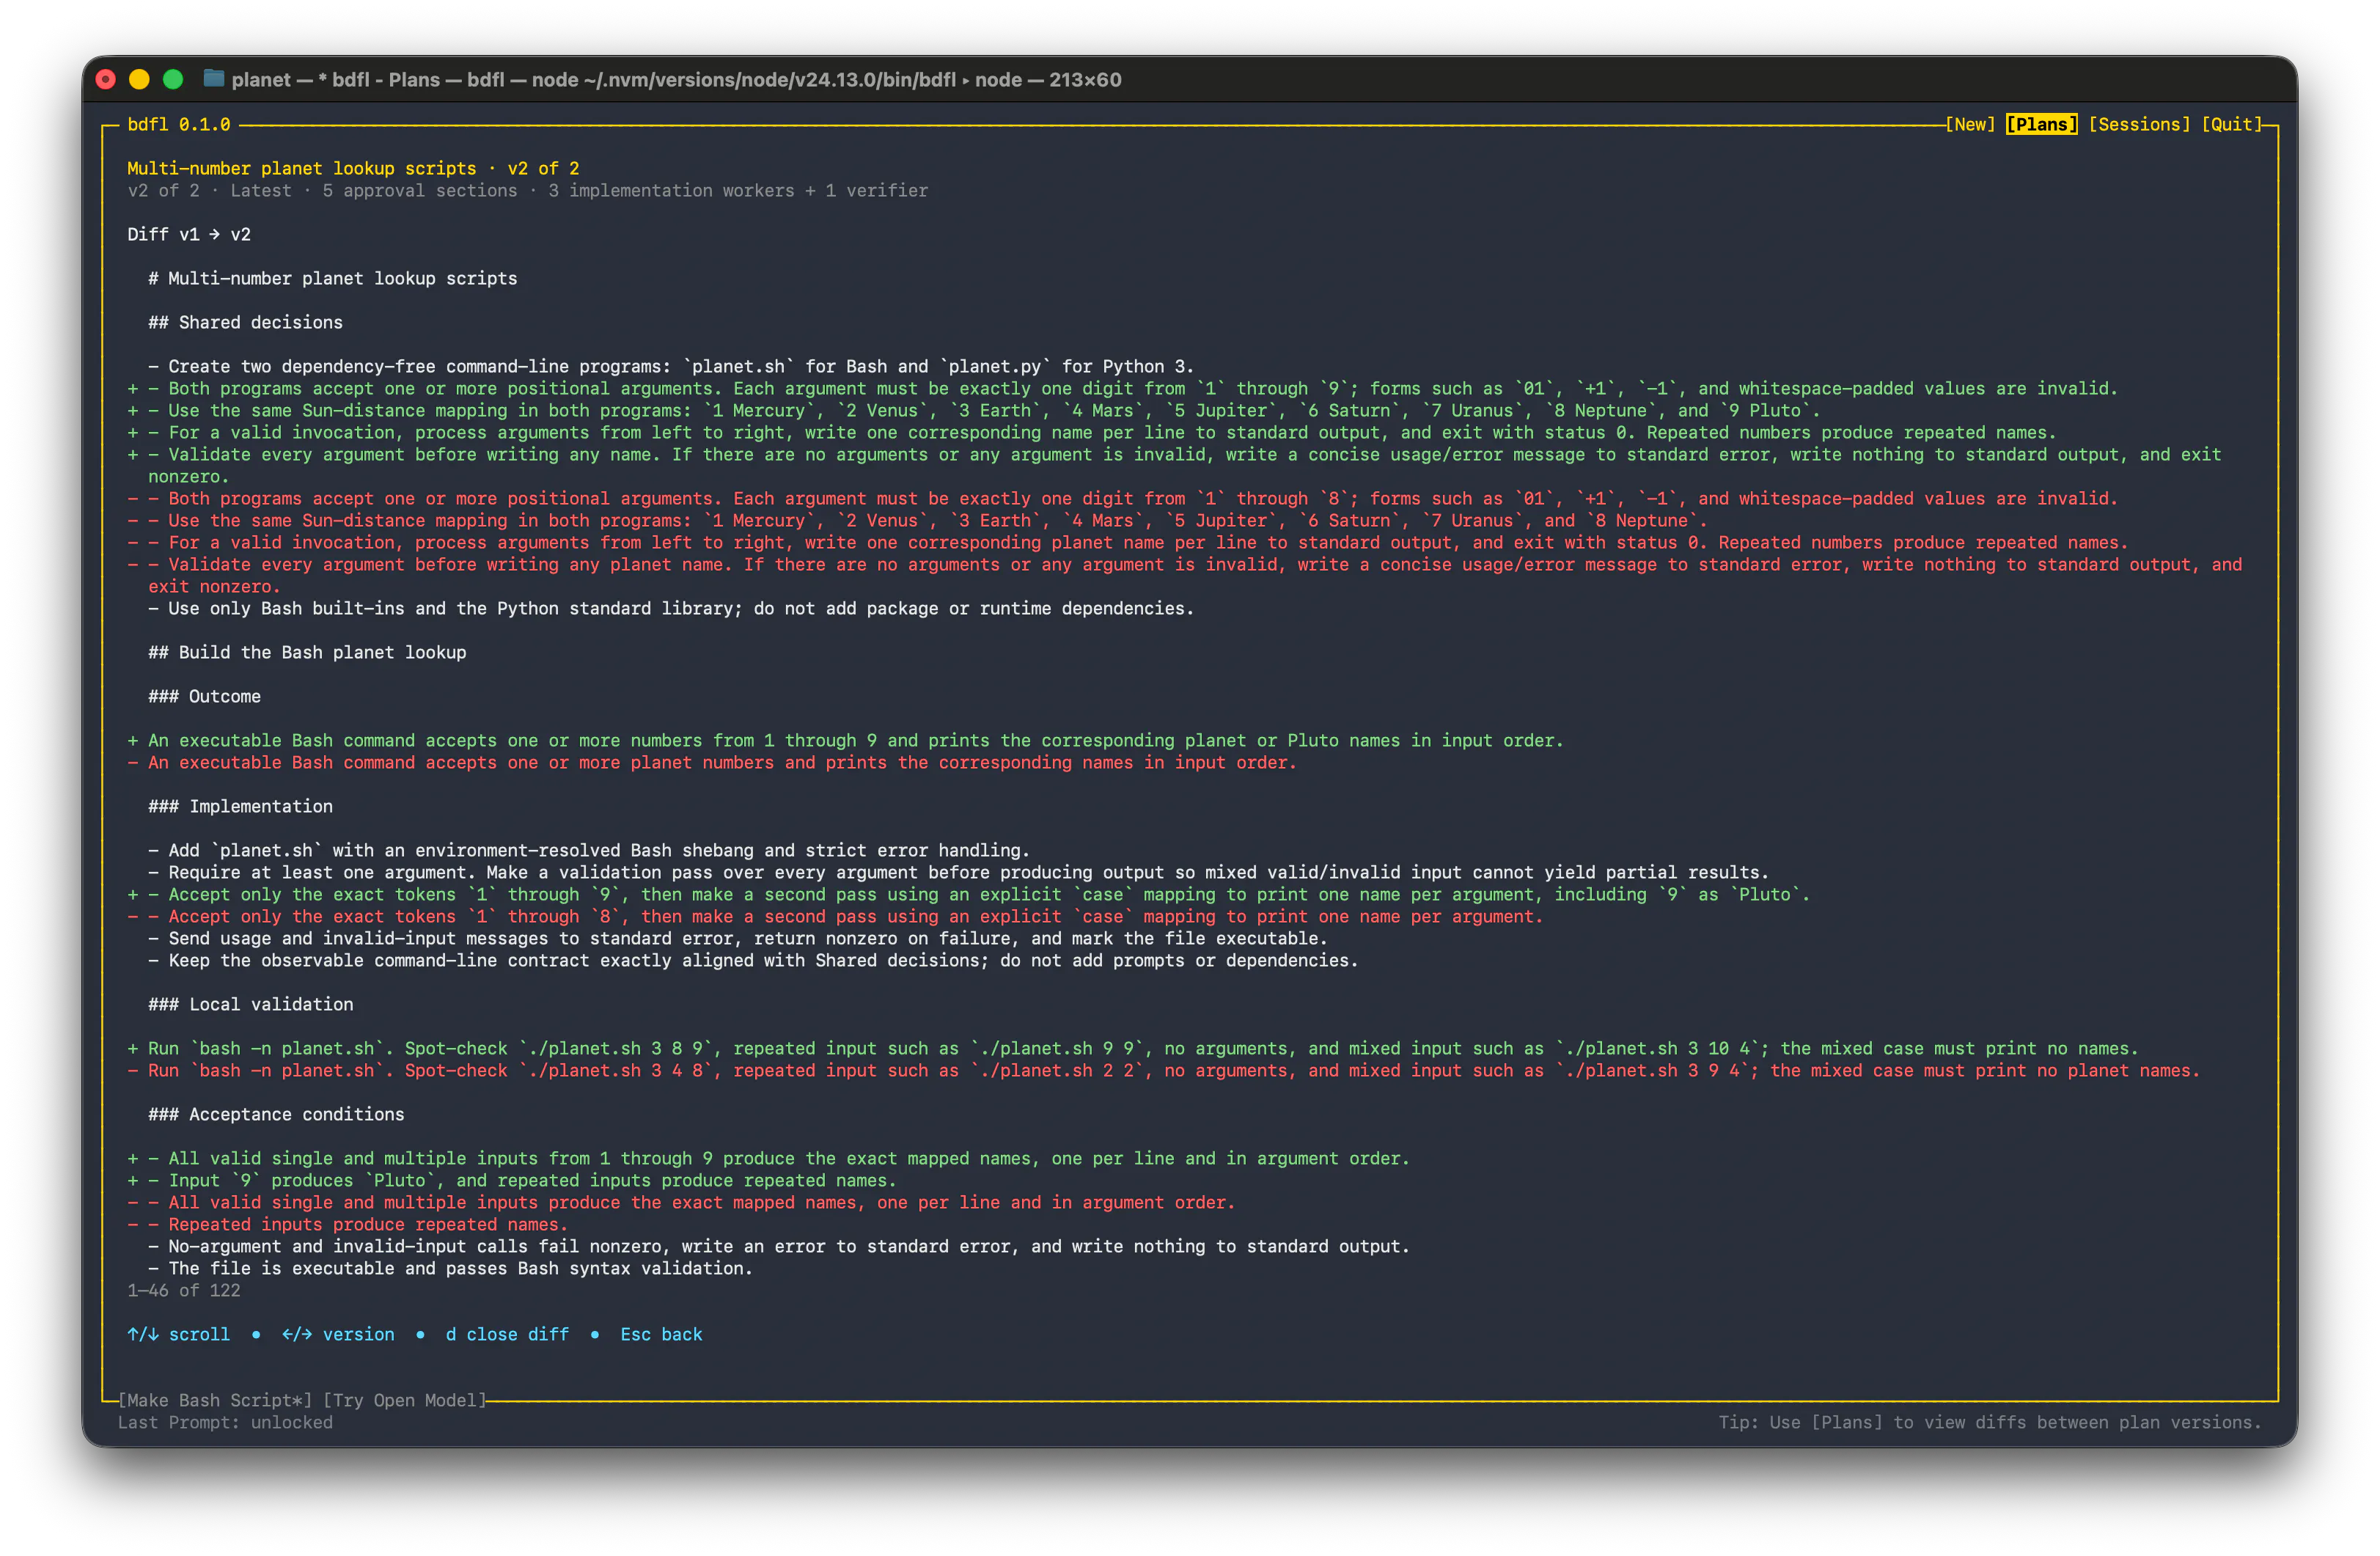Click the '### Local validation' heading
The height and width of the screenshot is (1556, 2380).
(x=250, y=1004)
